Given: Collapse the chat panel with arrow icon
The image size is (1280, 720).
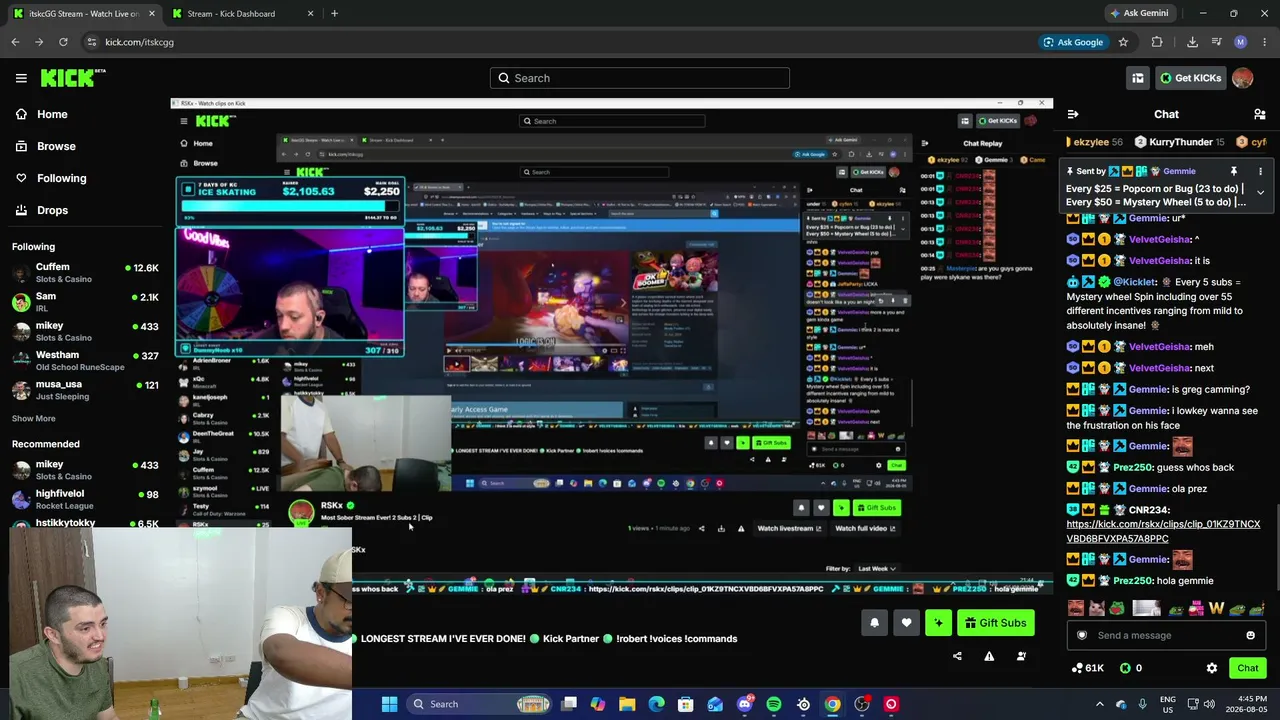Looking at the screenshot, I should [1073, 115].
